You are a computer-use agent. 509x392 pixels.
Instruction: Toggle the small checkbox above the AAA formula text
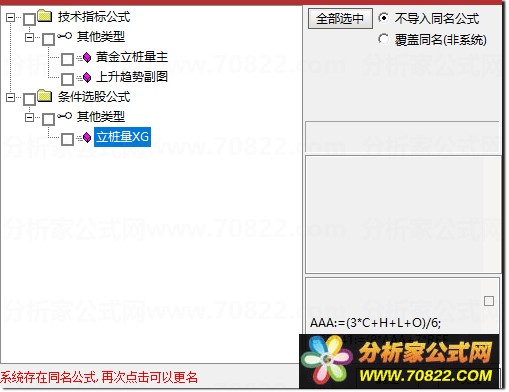[x=489, y=301]
